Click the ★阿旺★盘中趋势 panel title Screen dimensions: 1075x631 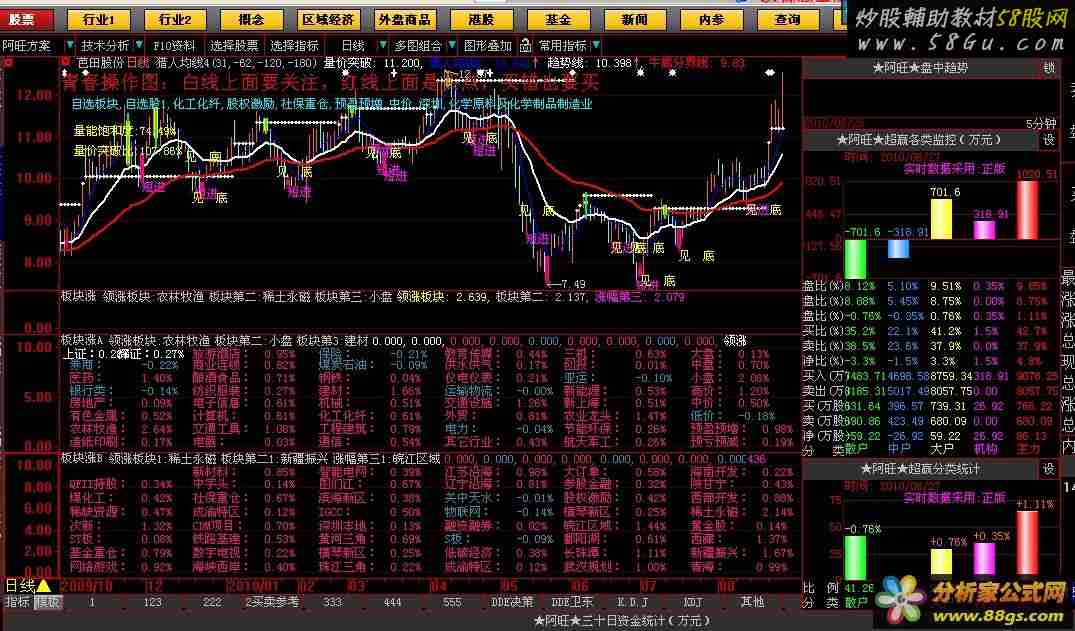tap(920, 68)
